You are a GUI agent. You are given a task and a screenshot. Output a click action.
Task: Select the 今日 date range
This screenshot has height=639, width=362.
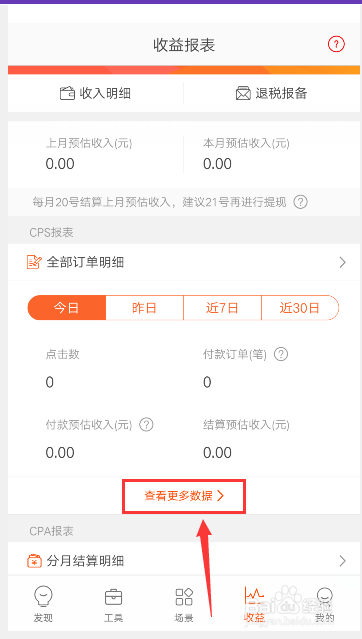click(67, 308)
